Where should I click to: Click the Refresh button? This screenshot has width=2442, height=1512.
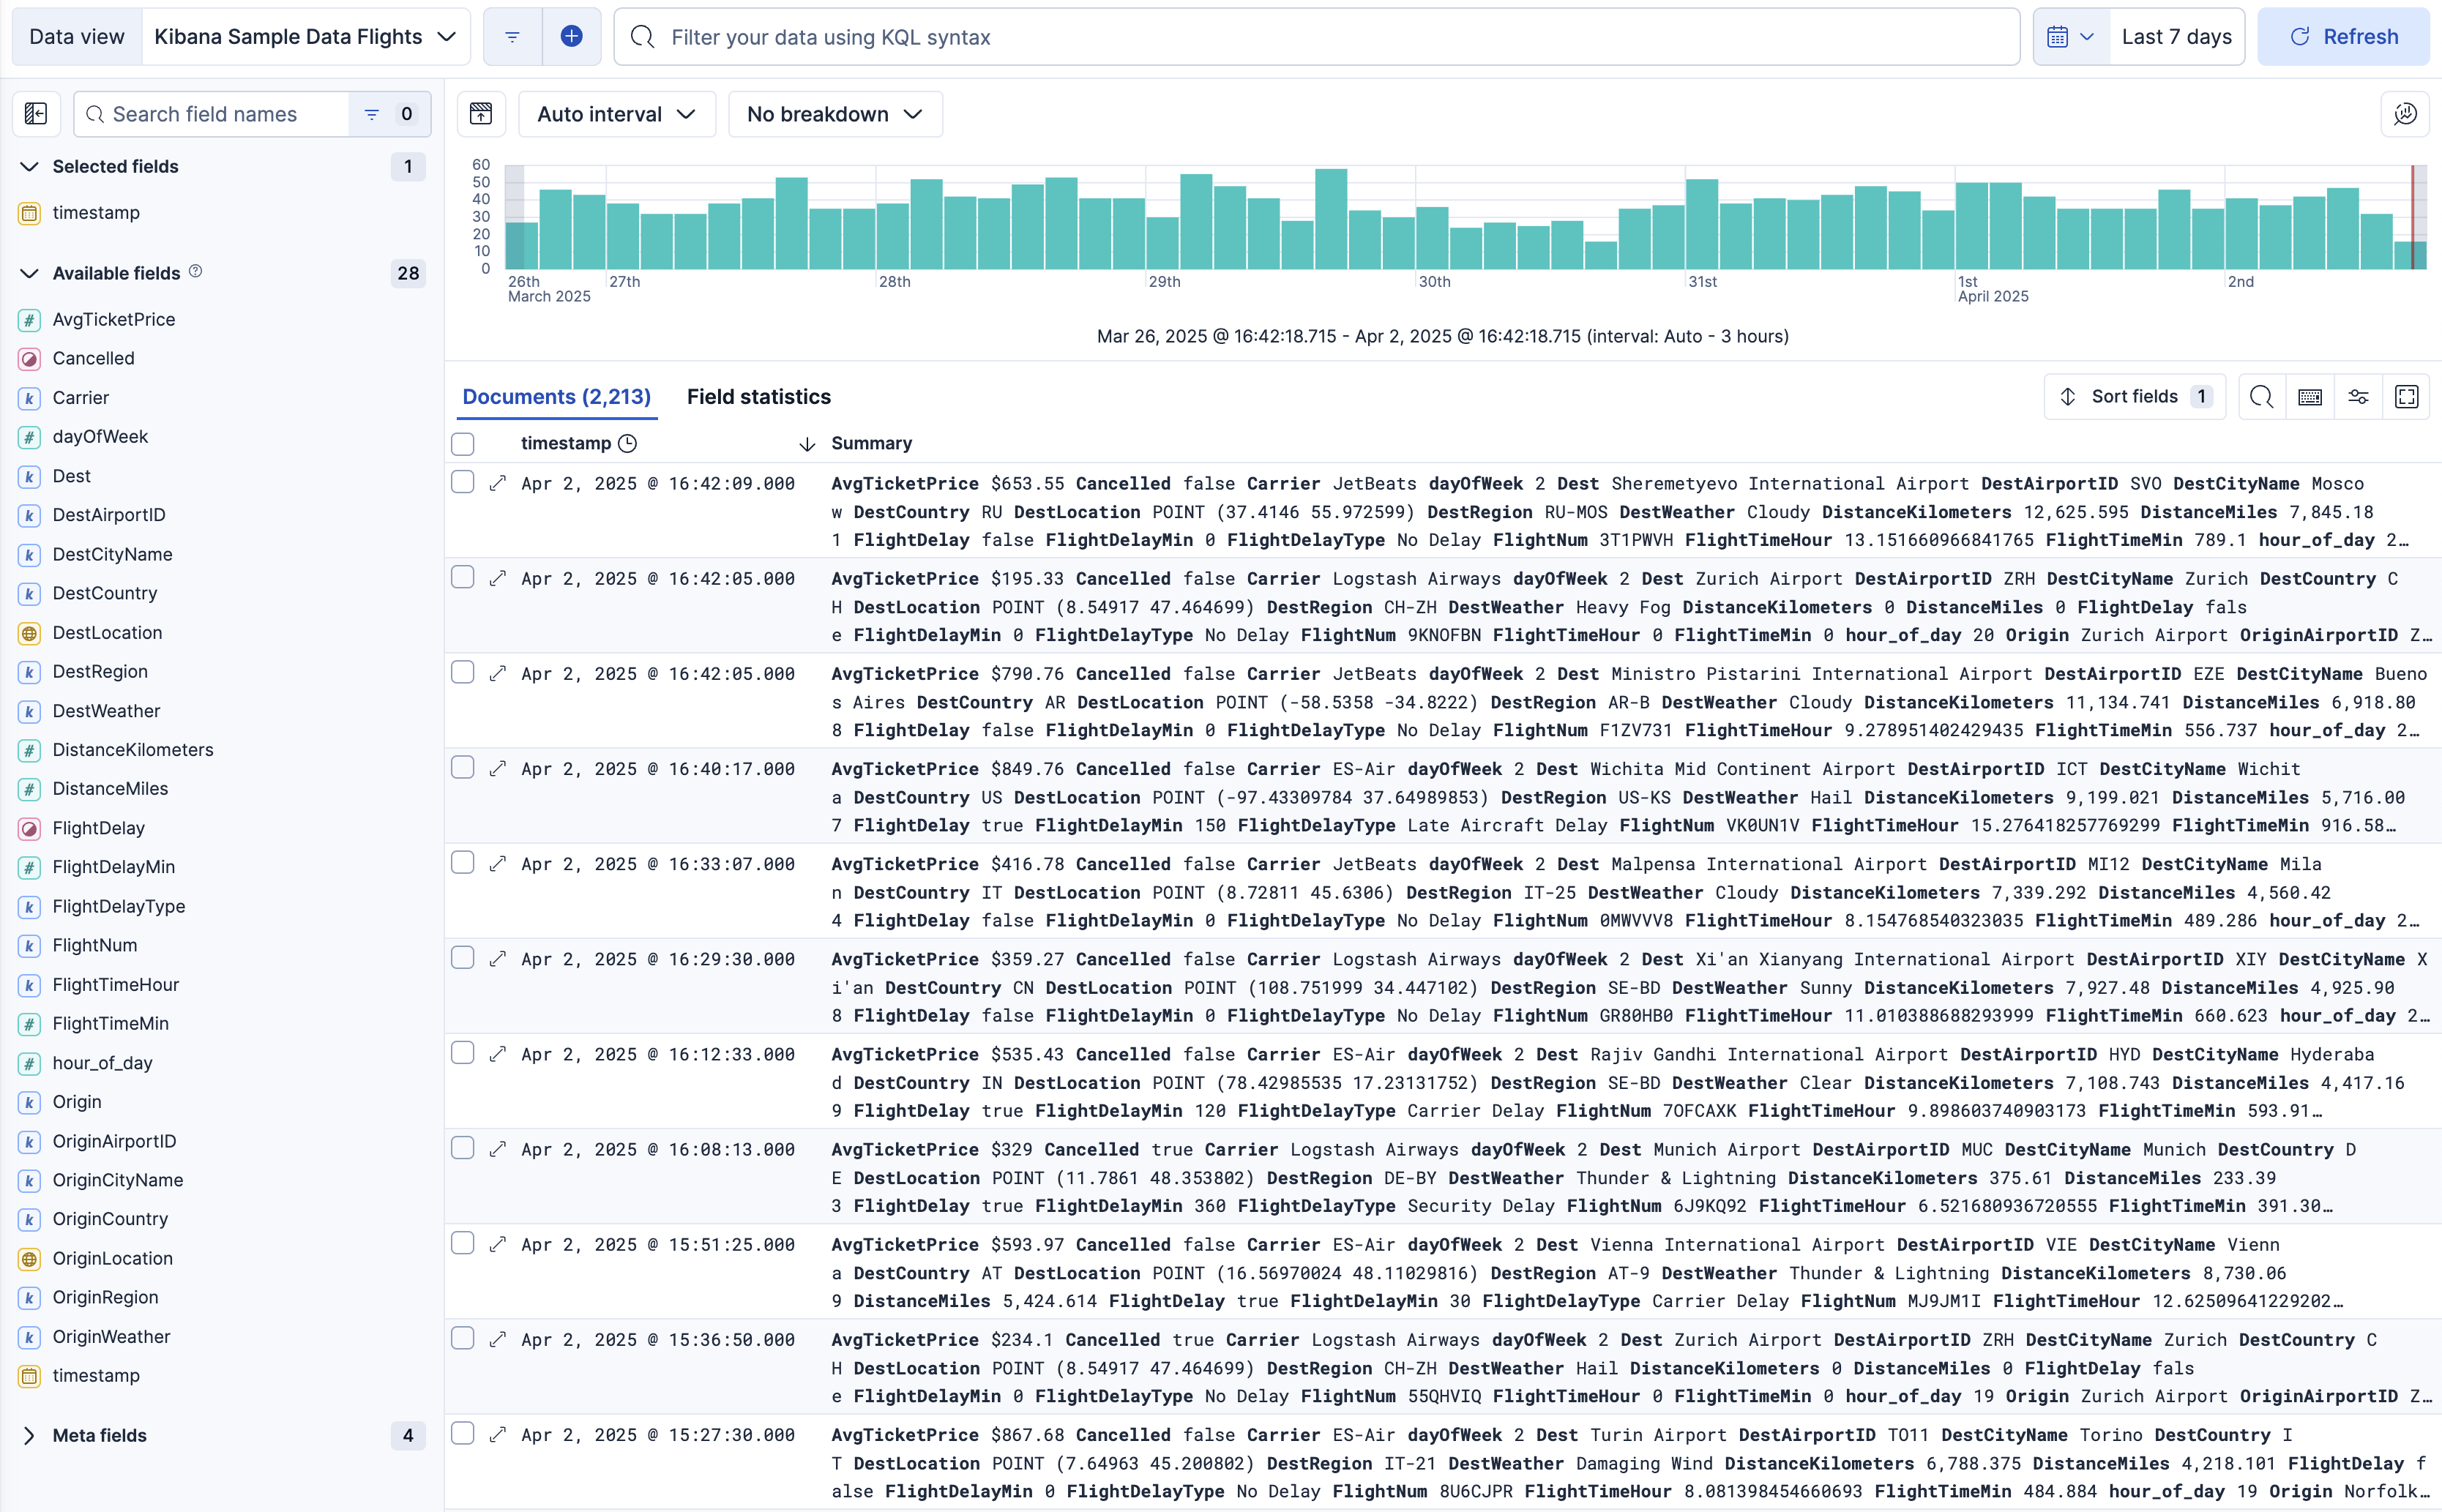[2345, 36]
